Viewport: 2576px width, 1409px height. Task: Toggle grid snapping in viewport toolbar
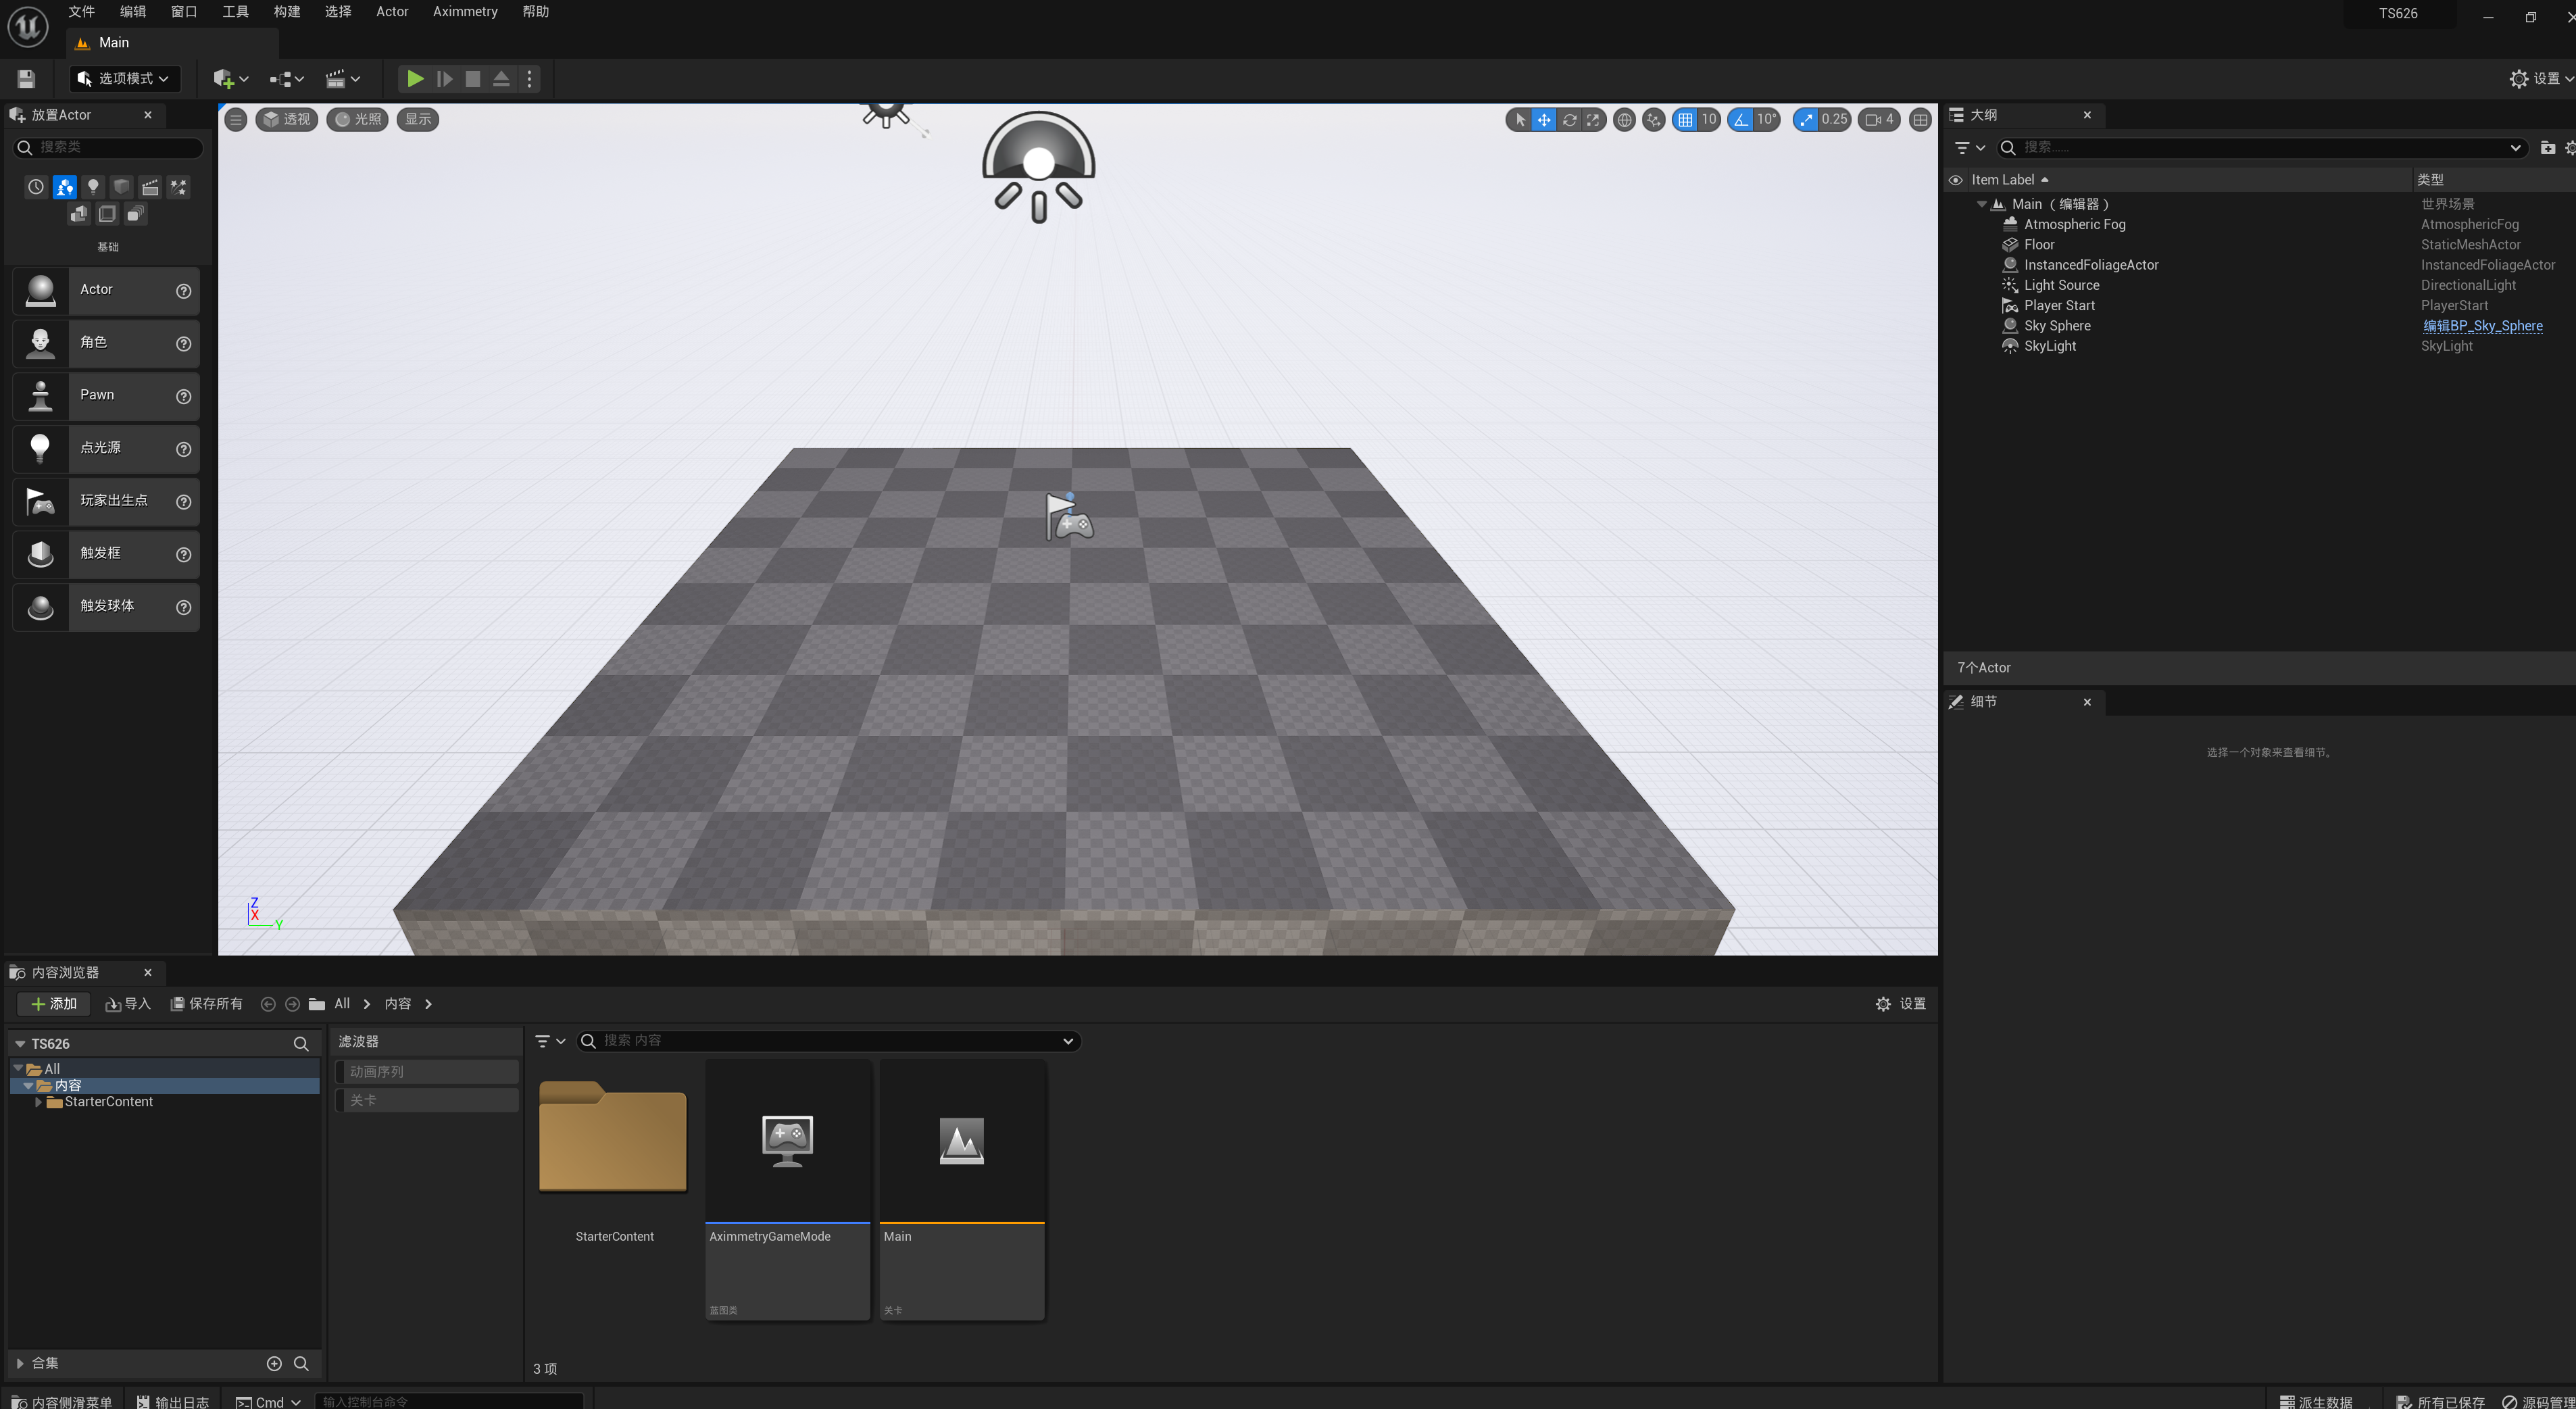[1686, 120]
